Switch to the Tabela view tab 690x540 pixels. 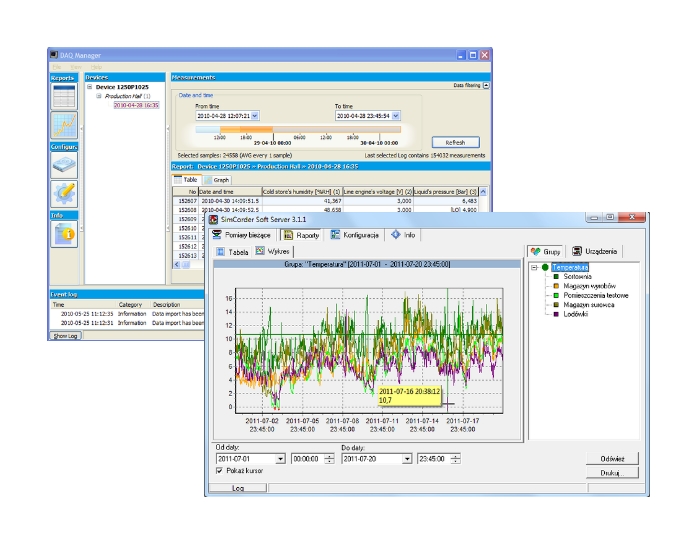(233, 252)
